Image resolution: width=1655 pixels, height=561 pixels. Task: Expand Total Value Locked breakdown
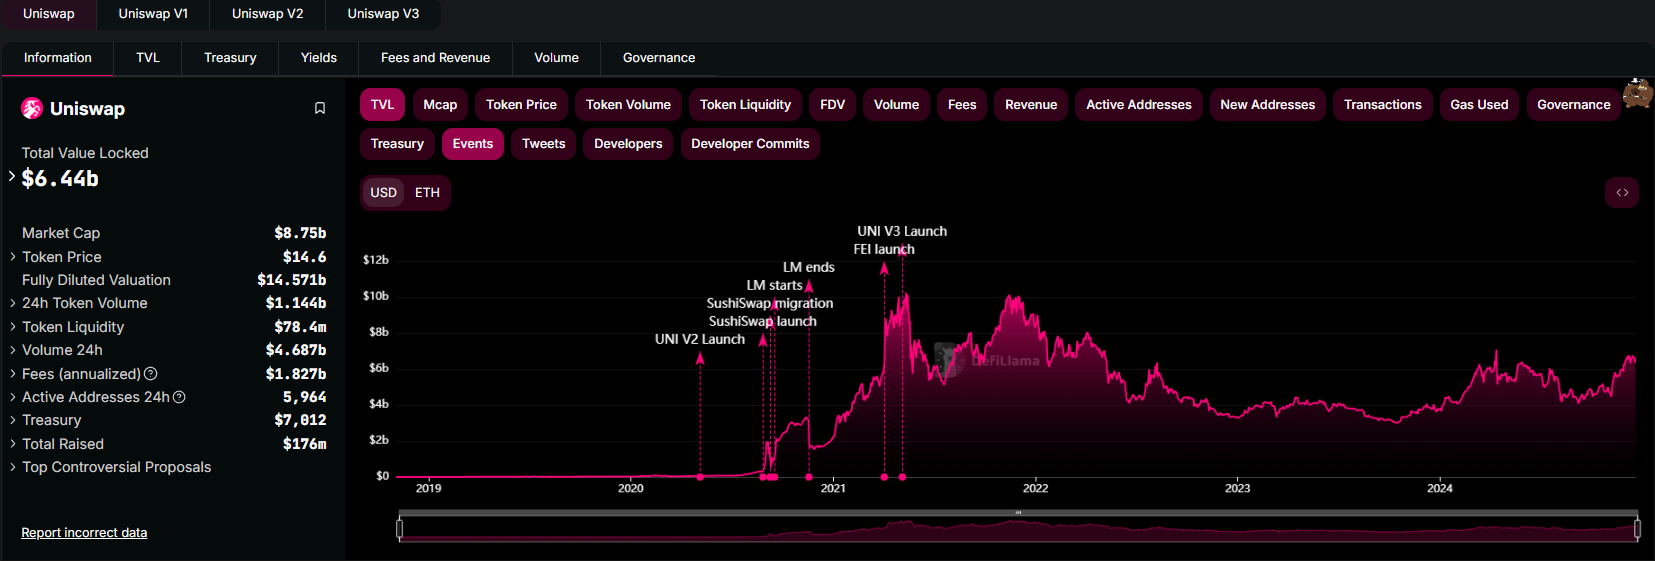pos(12,176)
